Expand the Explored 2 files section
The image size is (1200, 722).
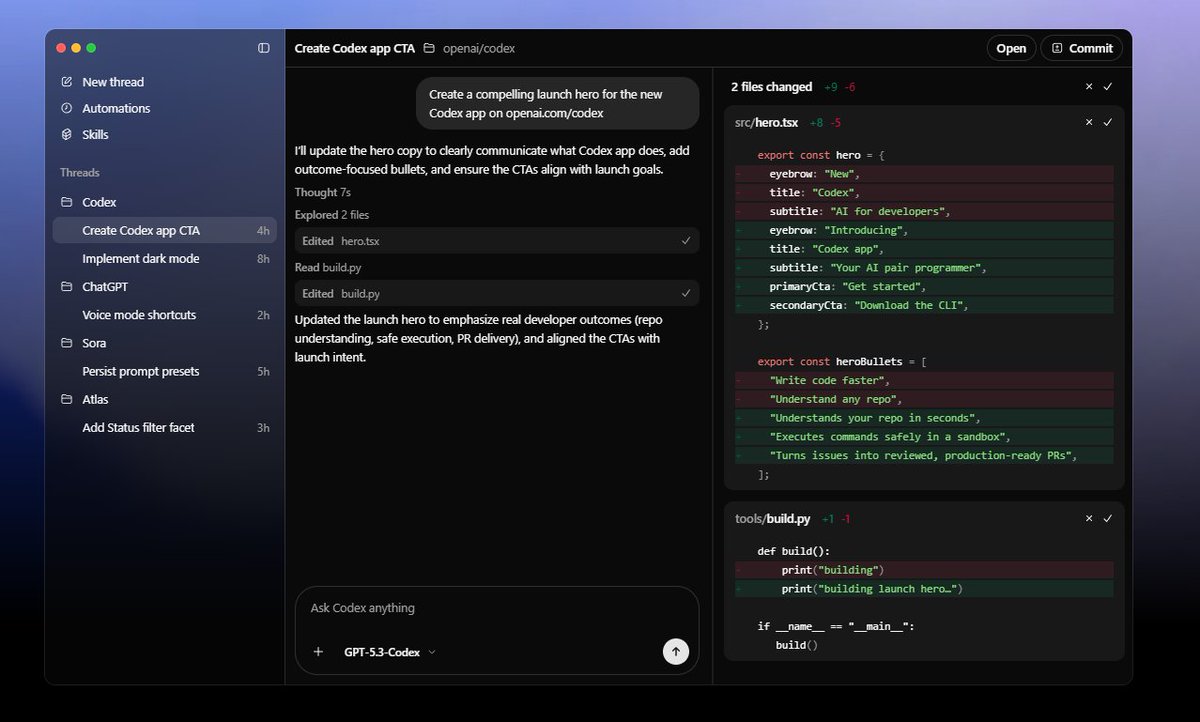[x=331, y=215]
